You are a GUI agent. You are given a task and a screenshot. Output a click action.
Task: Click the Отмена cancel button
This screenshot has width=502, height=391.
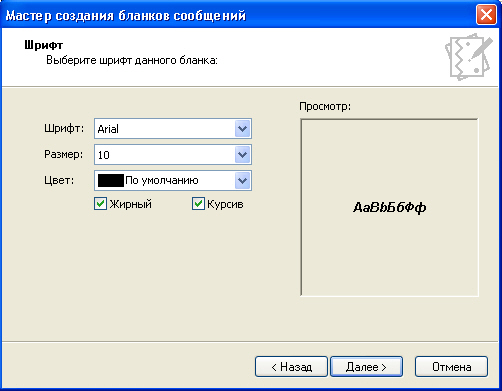tap(451, 367)
